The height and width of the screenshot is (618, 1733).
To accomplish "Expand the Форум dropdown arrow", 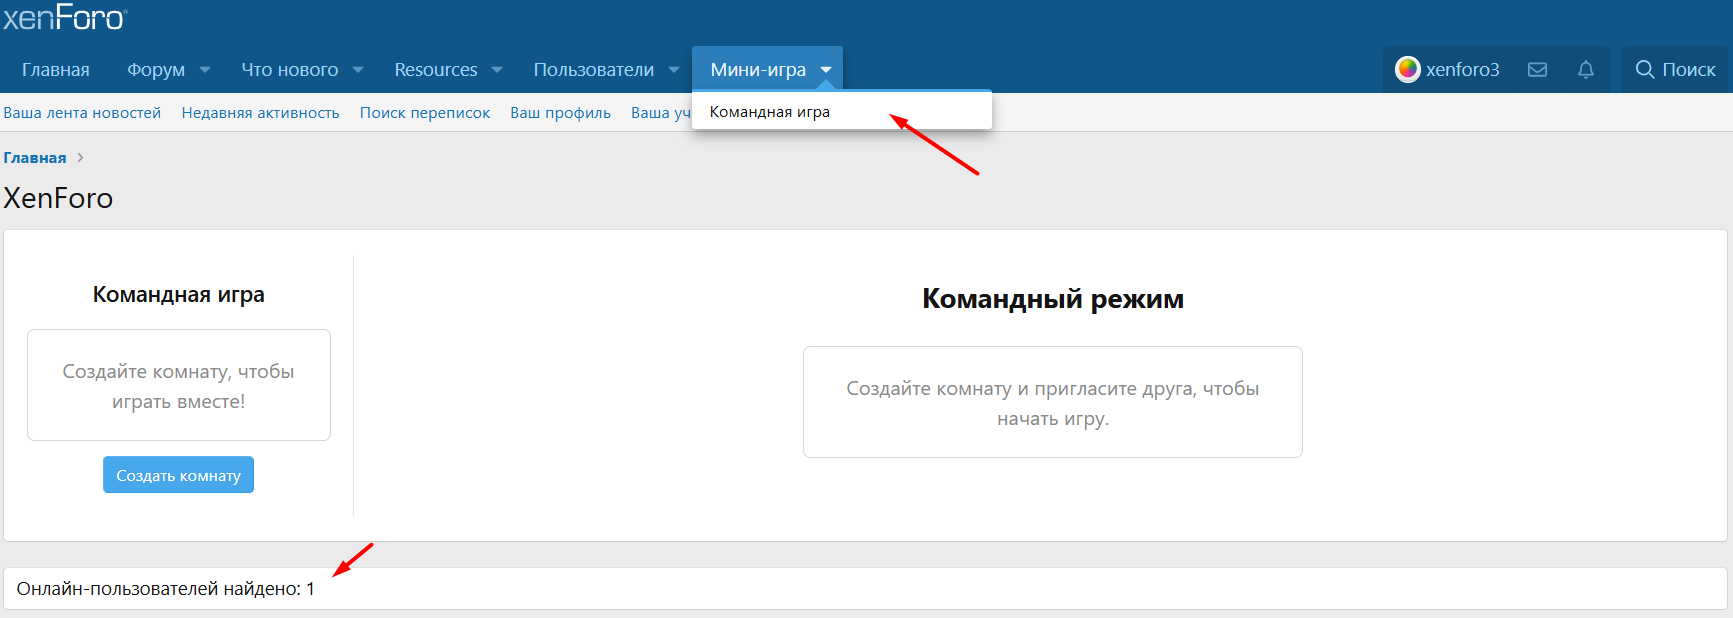I will (205, 70).
